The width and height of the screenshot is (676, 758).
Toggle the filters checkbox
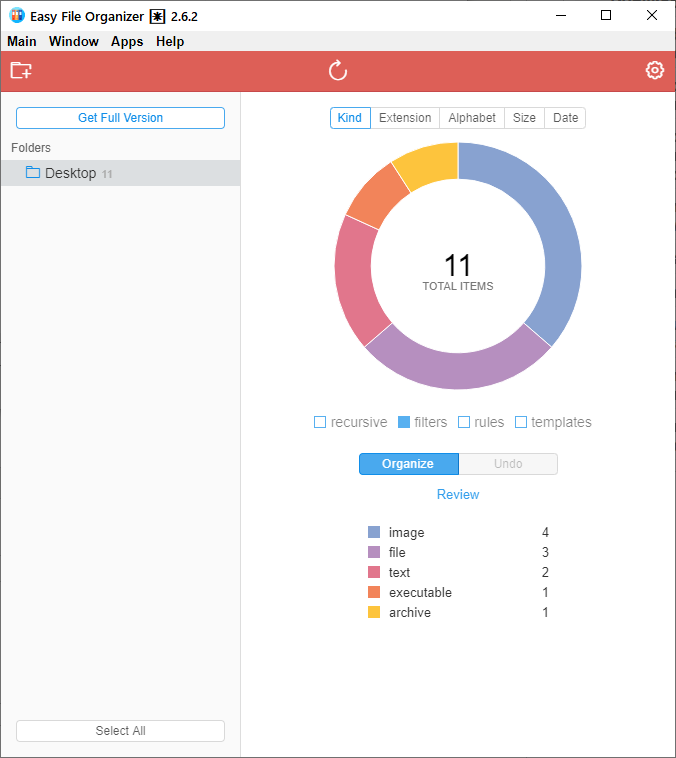coord(404,422)
